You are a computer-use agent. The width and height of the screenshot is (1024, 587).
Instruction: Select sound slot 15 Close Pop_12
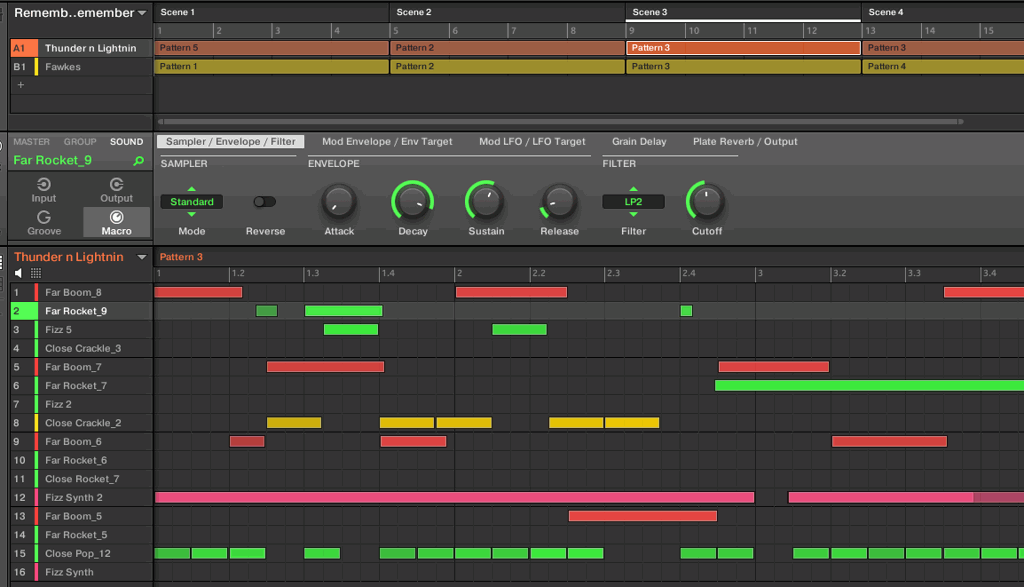pyautogui.click(x=82, y=553)
